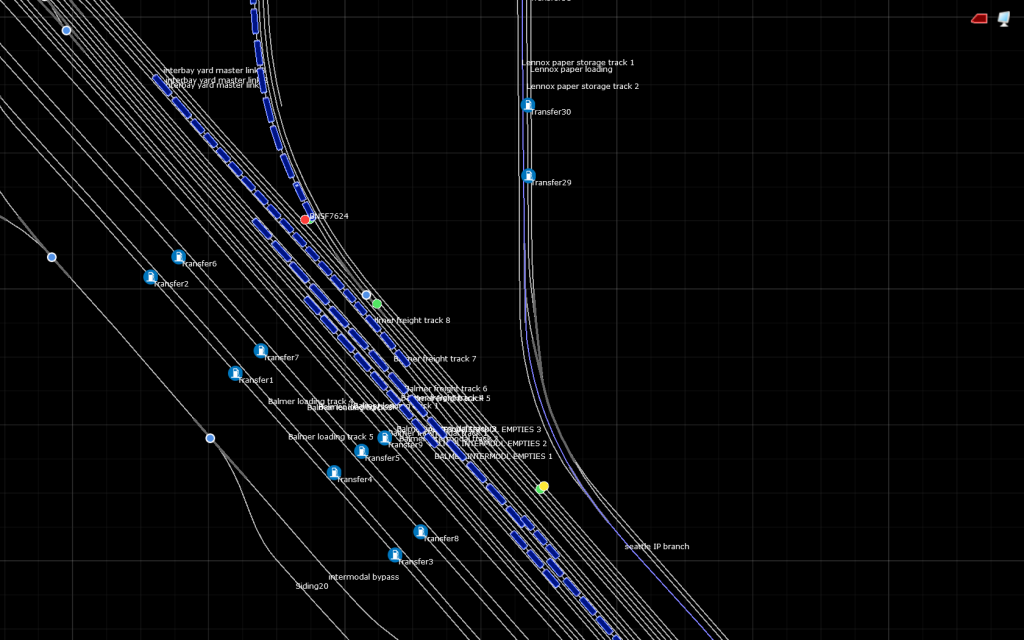The height and width of the screenshot is (640, 1024).
Task: Open the transfer29 marker icon
Action: [529, 176]
